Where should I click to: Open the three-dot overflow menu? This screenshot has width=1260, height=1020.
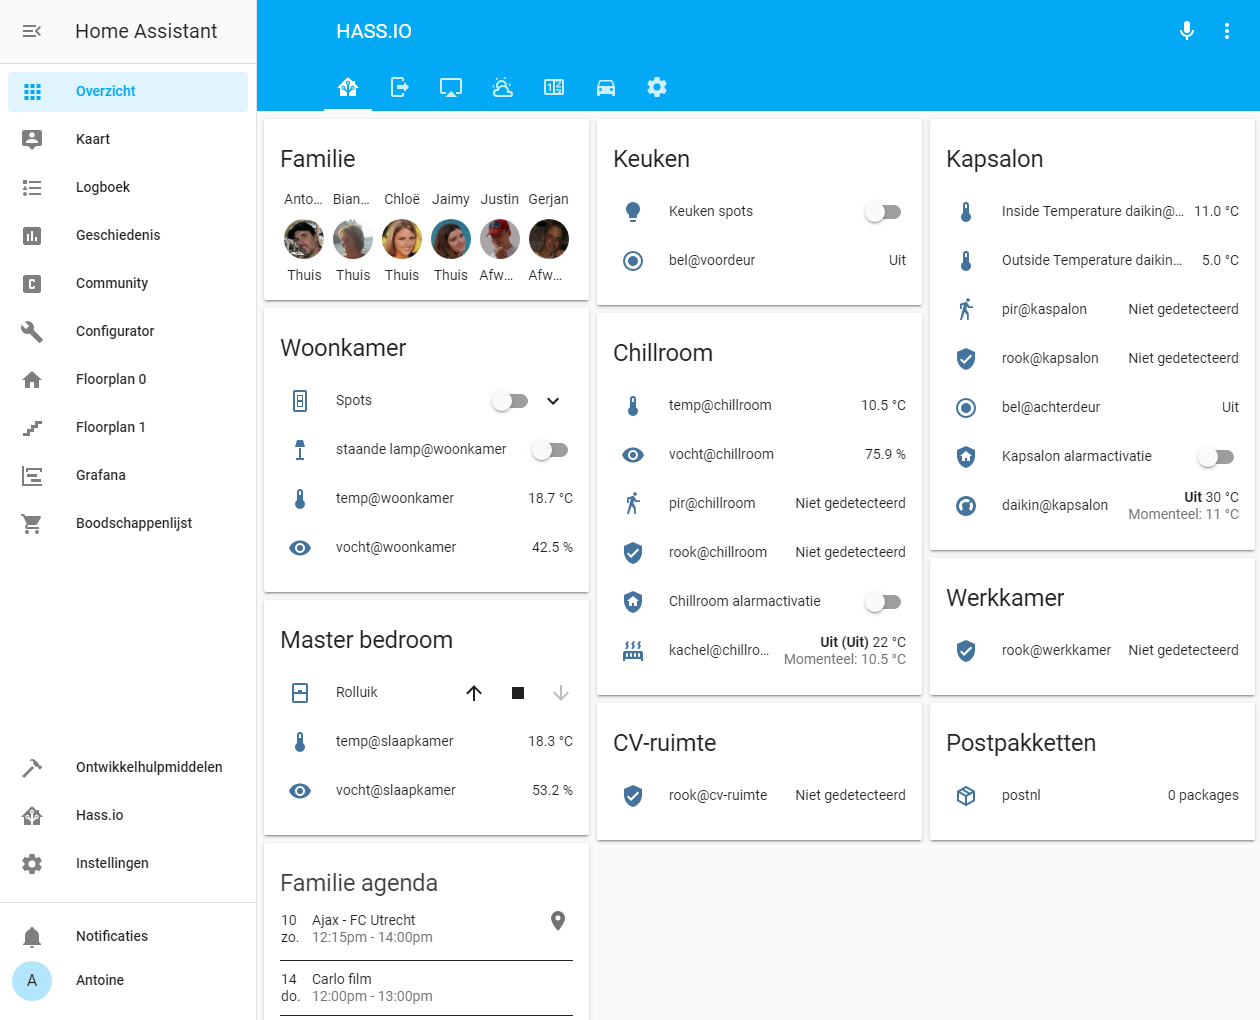1227,31
